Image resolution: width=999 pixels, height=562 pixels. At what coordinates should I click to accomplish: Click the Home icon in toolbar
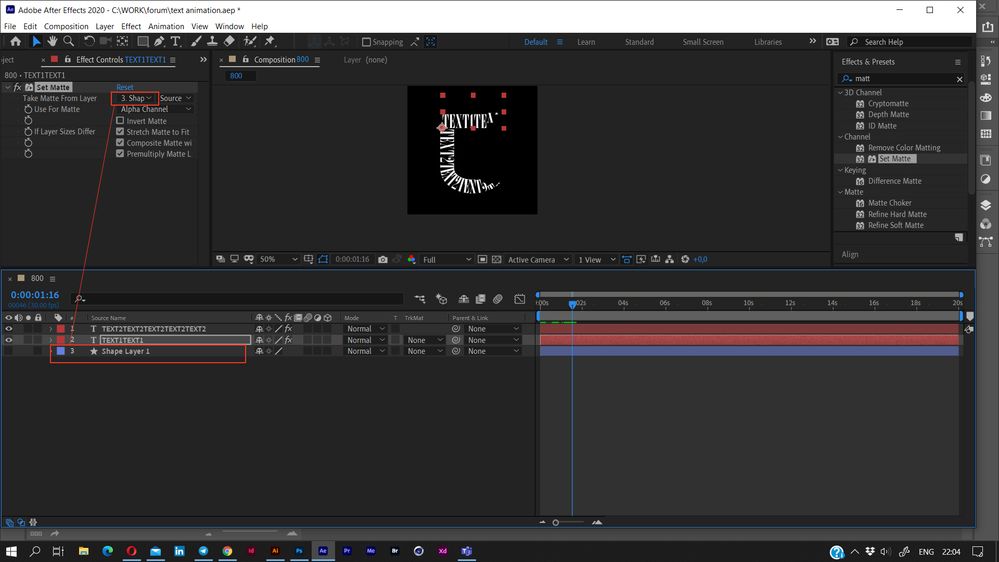15,42
